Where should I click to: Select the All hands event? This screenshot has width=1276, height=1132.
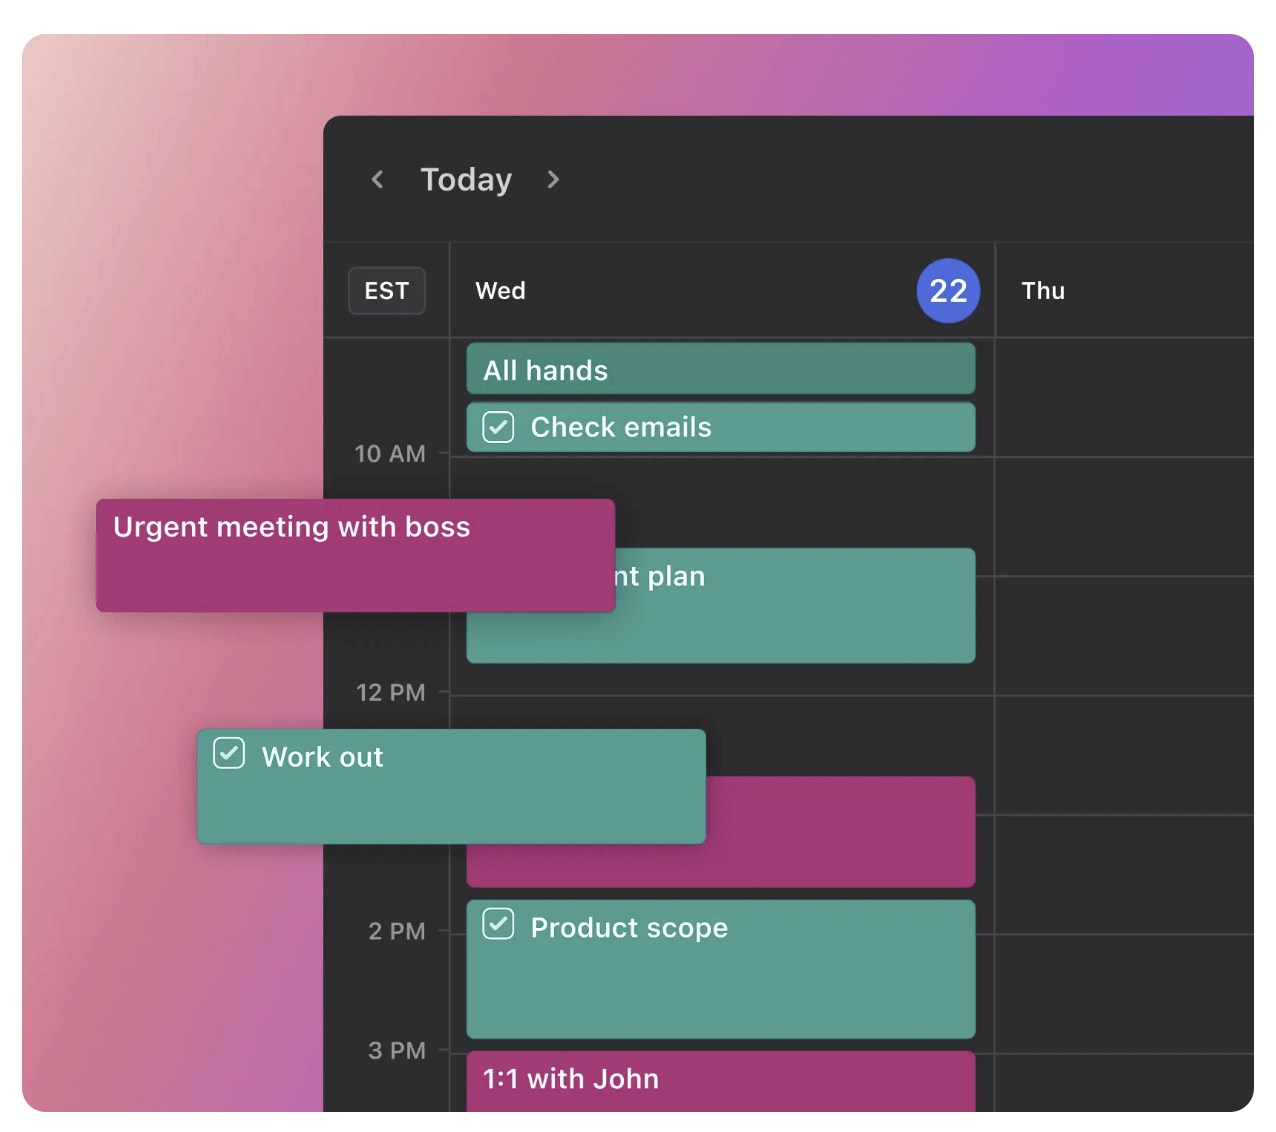[x=720, y=369]
